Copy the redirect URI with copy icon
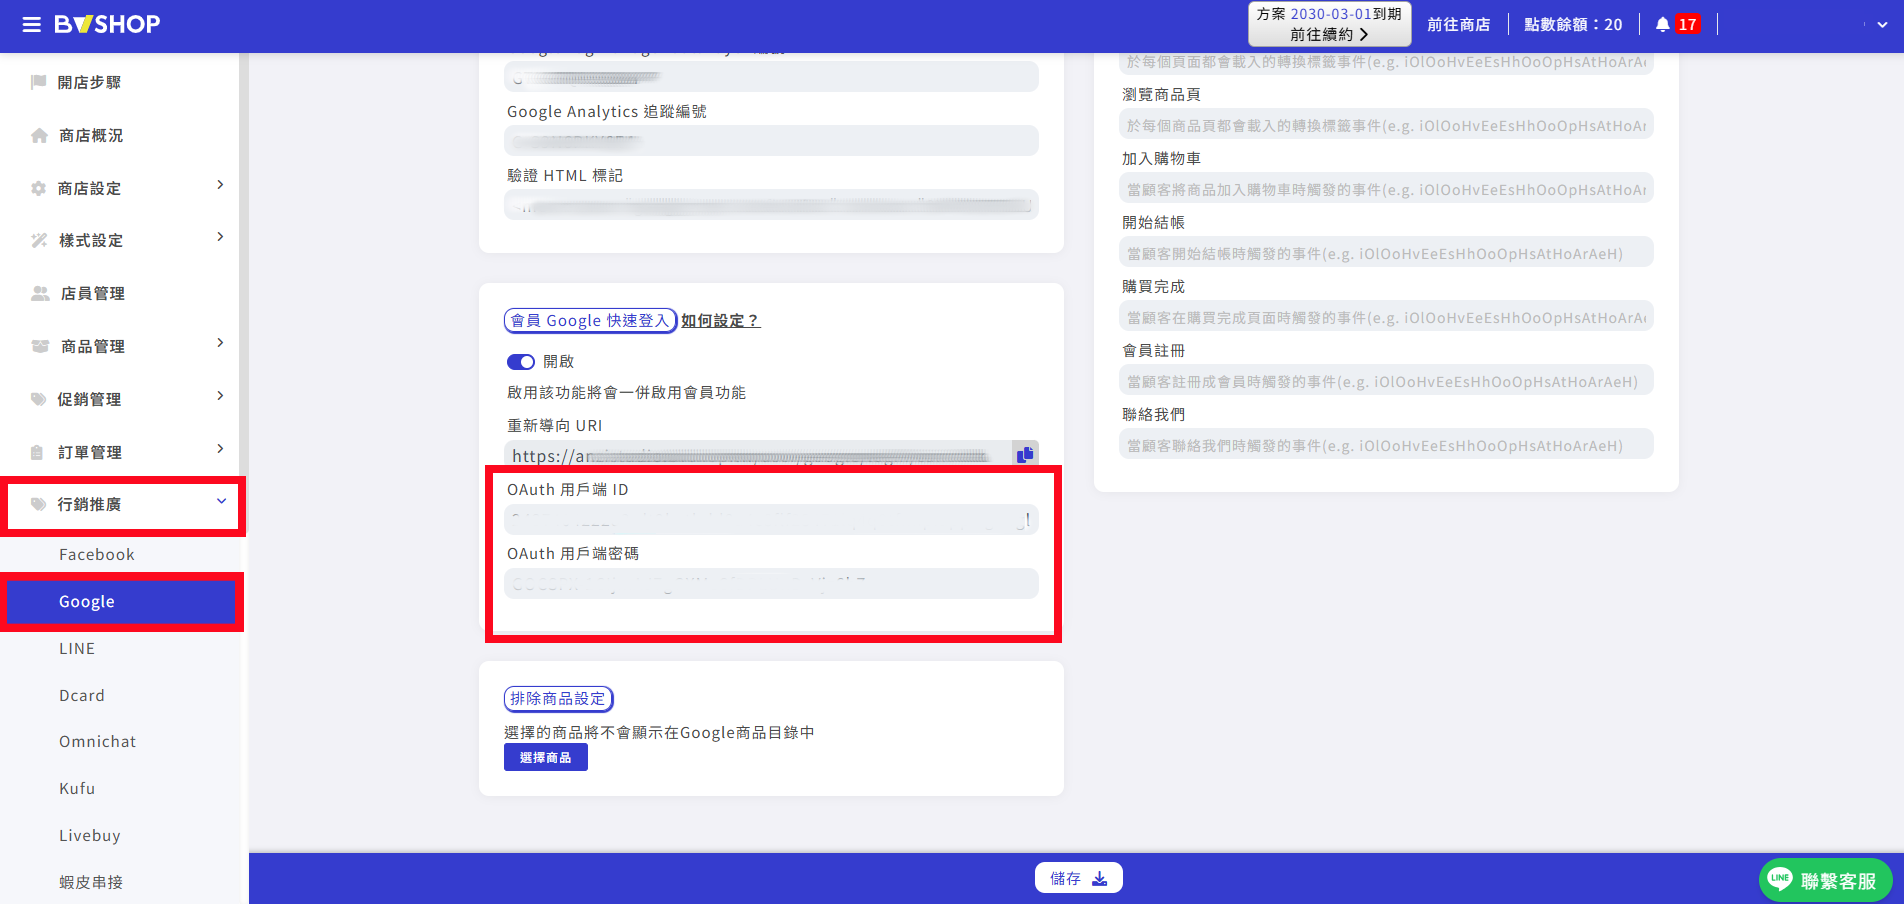 tap(1025, 455)
